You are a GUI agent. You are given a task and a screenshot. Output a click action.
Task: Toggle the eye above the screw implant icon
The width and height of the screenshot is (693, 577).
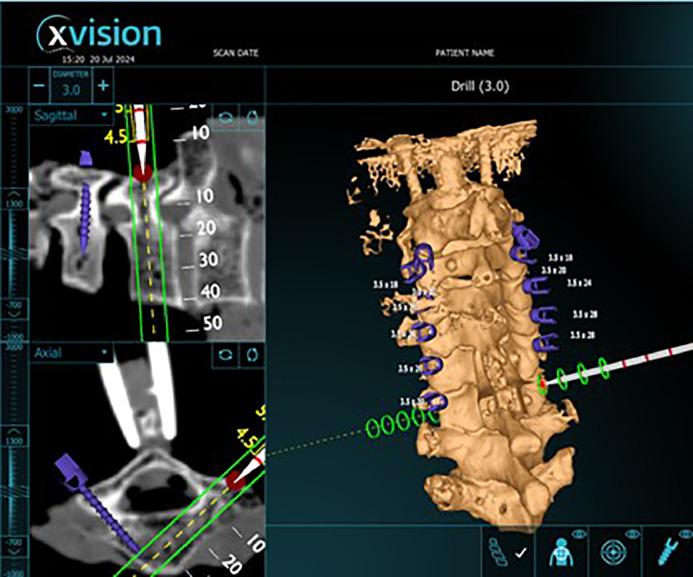687,534
